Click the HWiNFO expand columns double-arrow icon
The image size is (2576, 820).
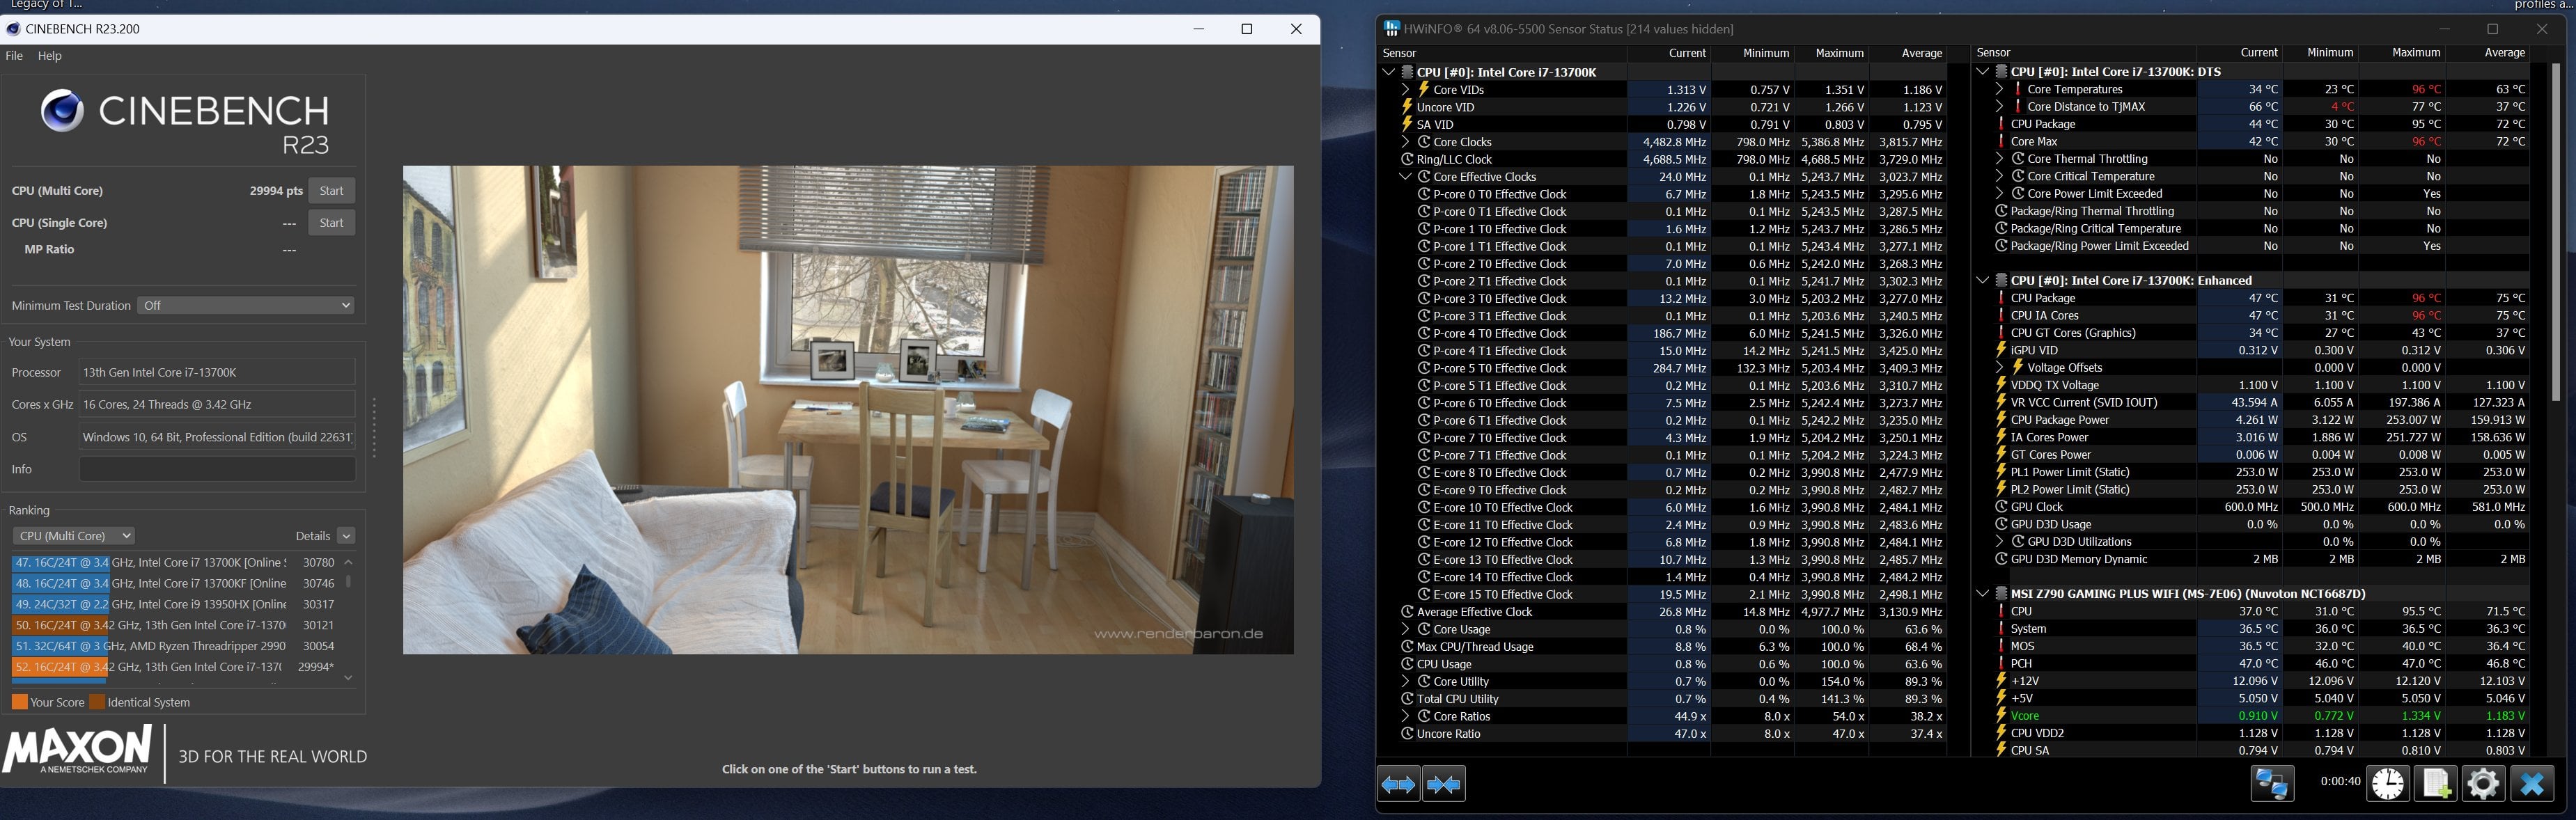click(x=1398, y=785)
